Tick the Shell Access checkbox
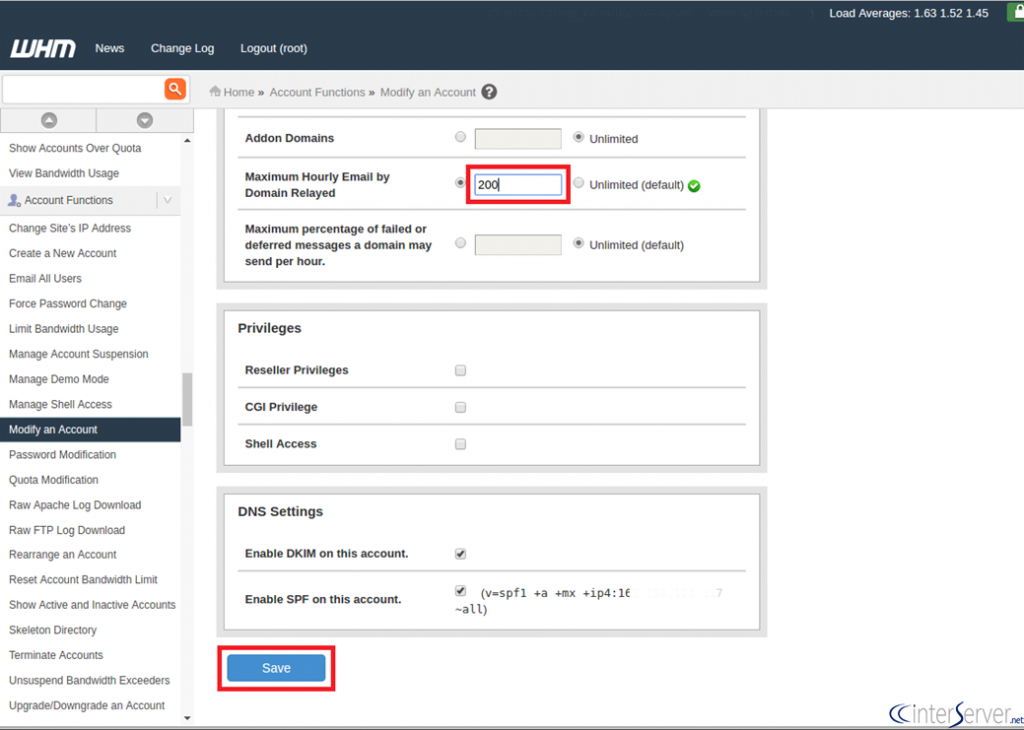 point(460,444)
